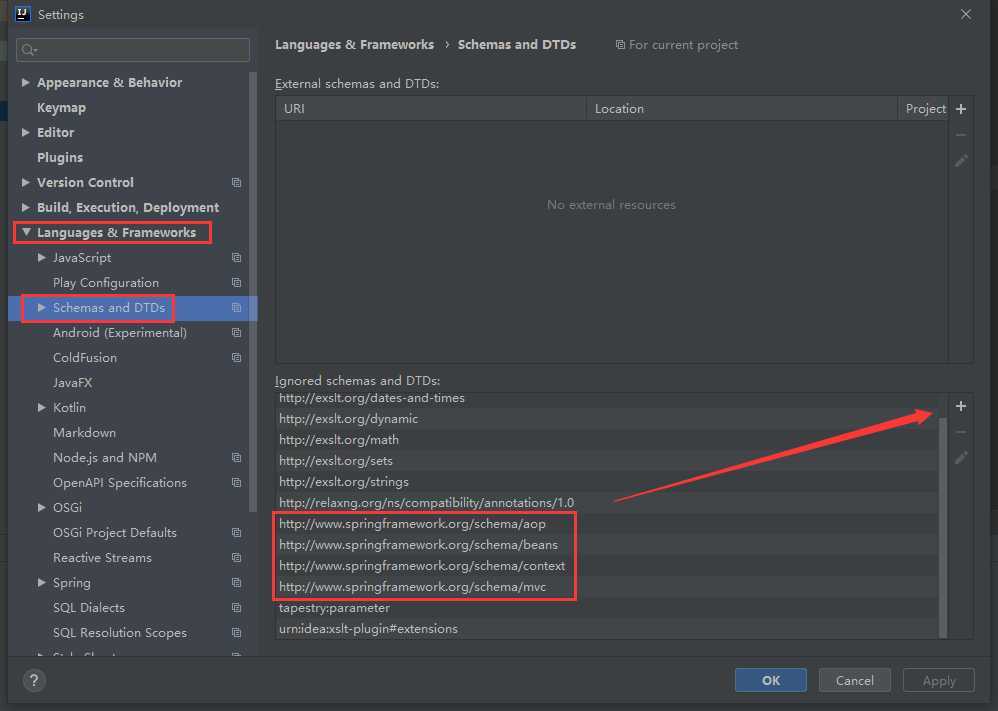The height and width of the screenshot is (711, 998).
Task: Click project-level icon beside JavaScript
Action: click(236, 258)
